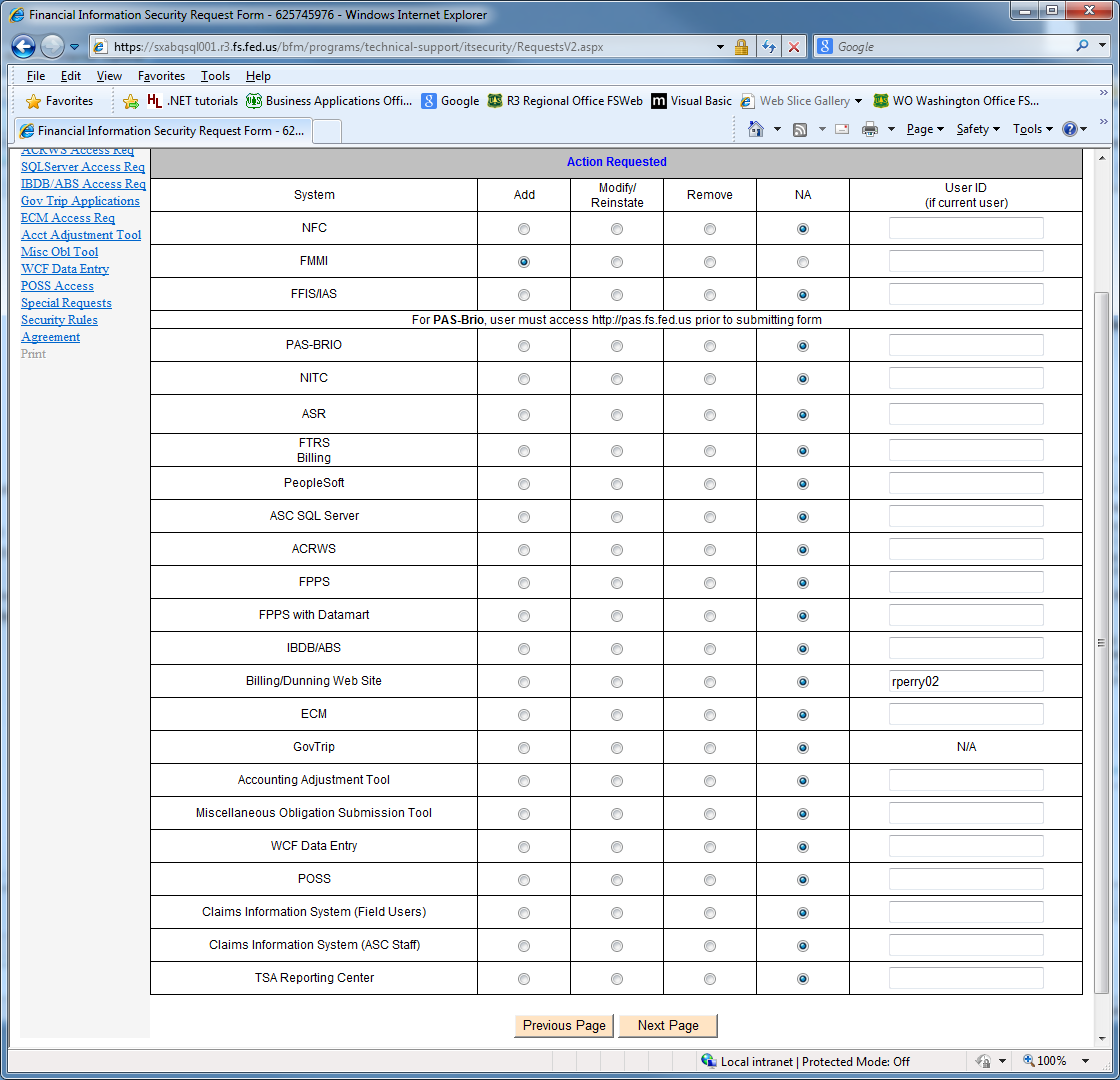1120x1080 pixels.
Task: Click the browser Back arrow button
Action: pos(24,46)
